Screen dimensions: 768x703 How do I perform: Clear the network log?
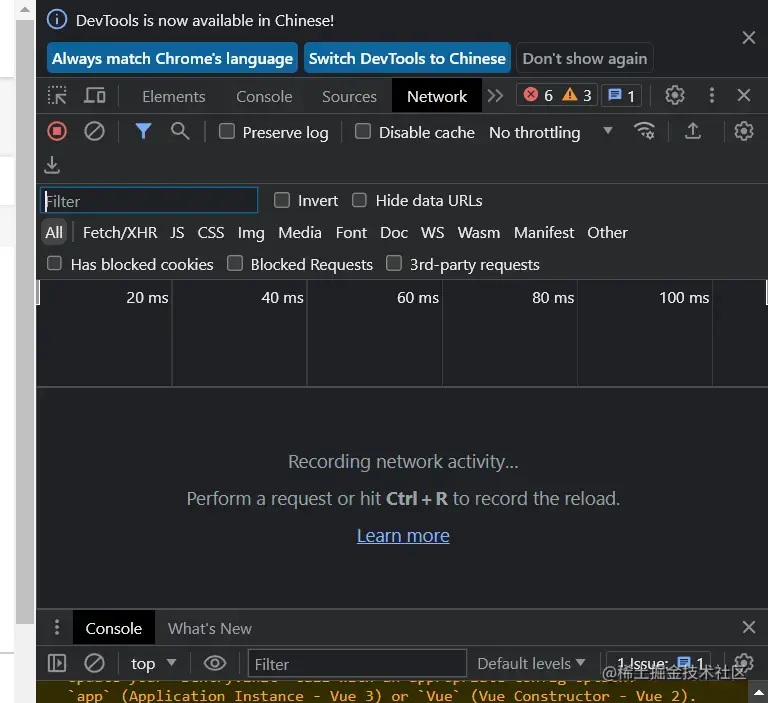[94, 131]
